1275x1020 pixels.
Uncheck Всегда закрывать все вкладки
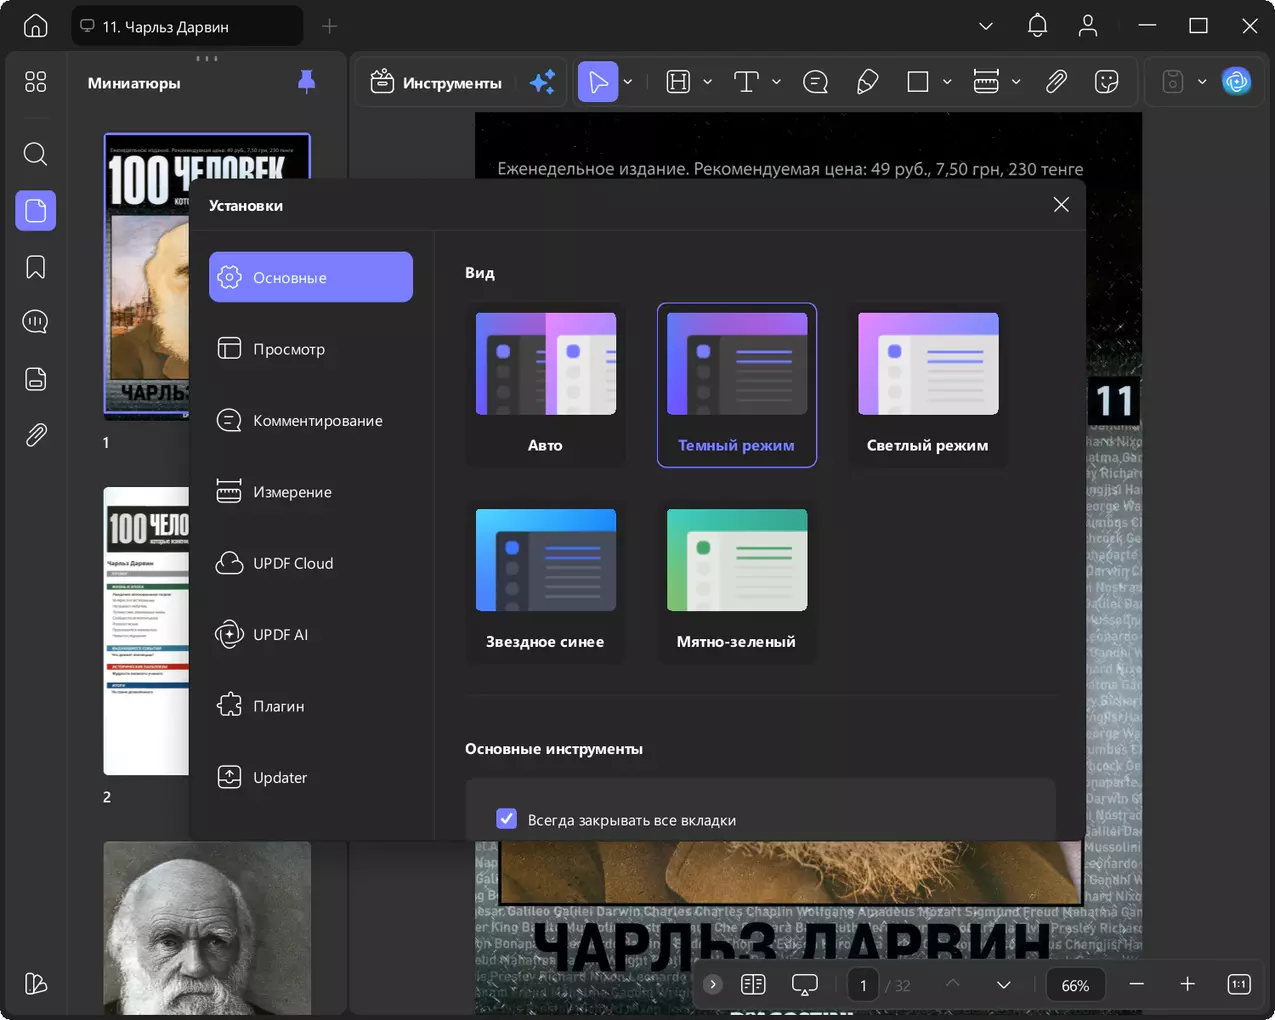(506, 819)
